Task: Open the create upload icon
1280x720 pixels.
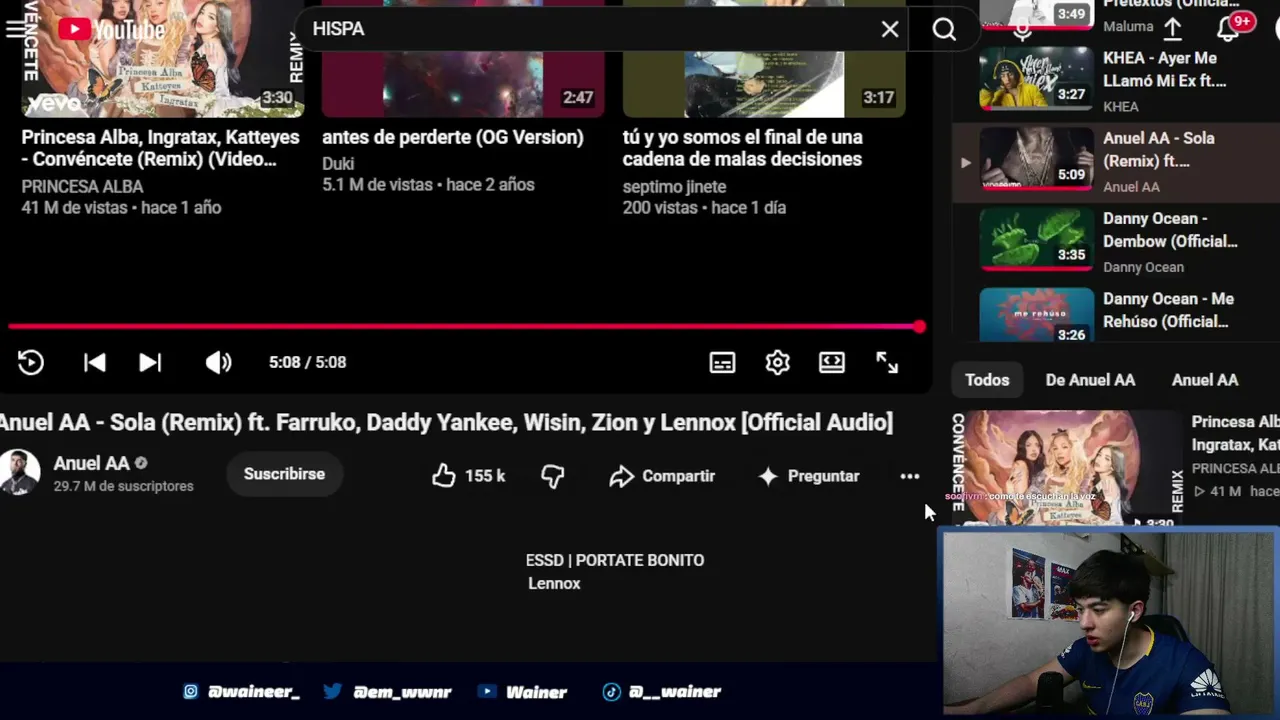Action: pos(1173,28)
